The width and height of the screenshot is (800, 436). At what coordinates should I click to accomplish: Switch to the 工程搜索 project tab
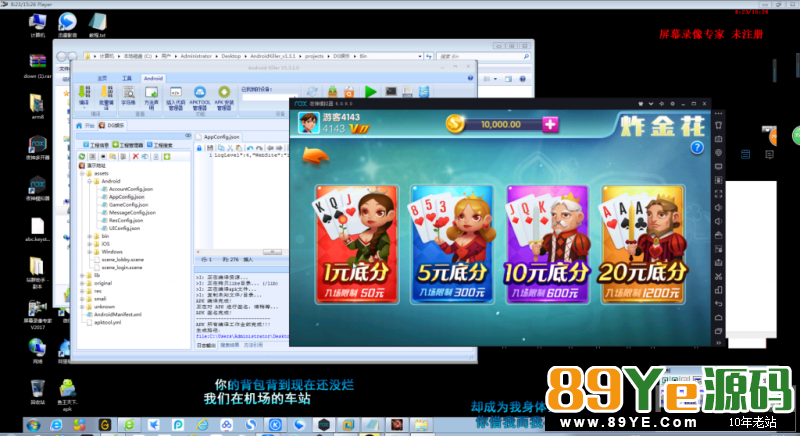[160, 145]
